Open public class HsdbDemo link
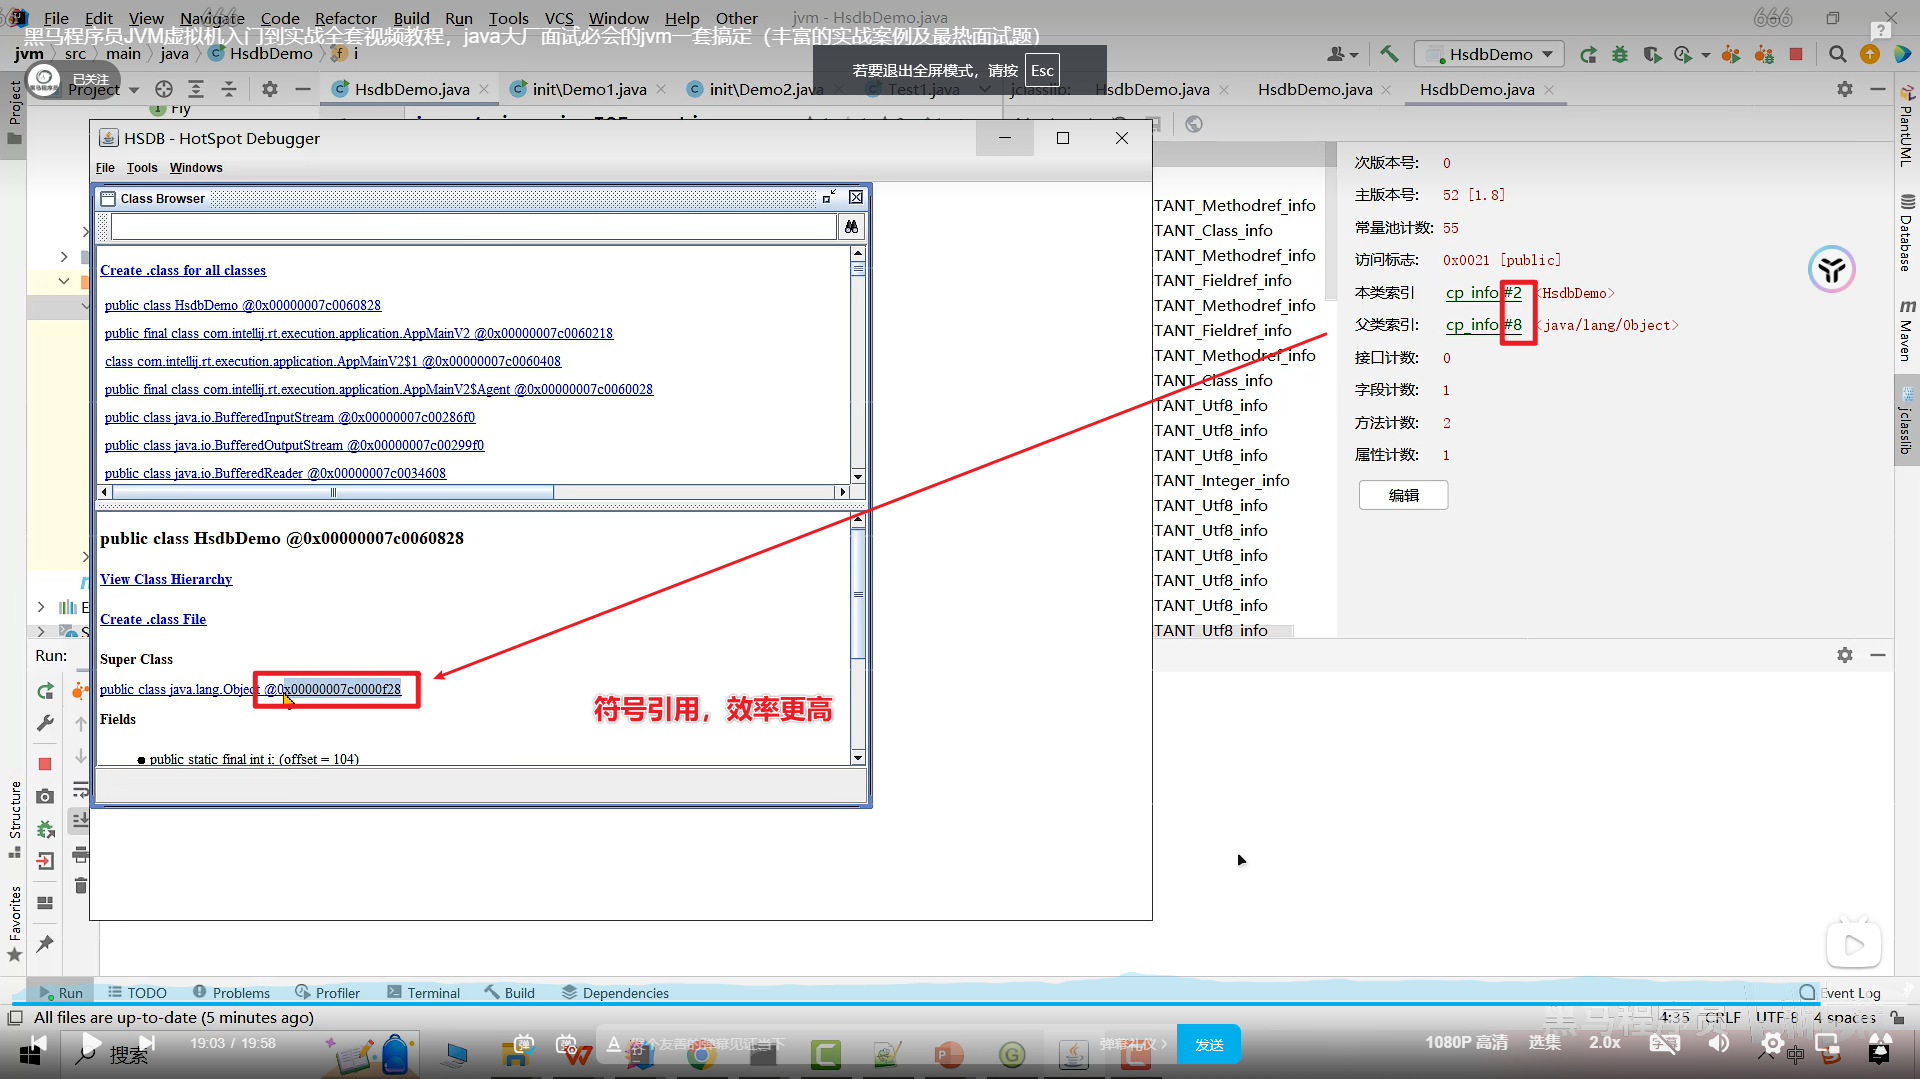 (x=242, y=305)
